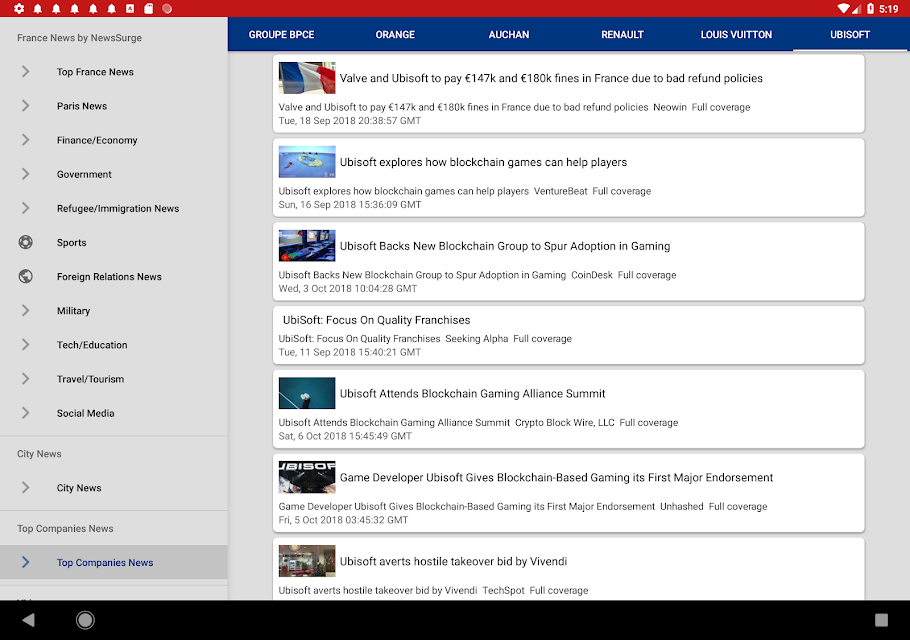Open the UbiSoft Focus On Quality Franchises card
Image resolution: width=910 pixels, height=640 pixels.
pos(569,335)
